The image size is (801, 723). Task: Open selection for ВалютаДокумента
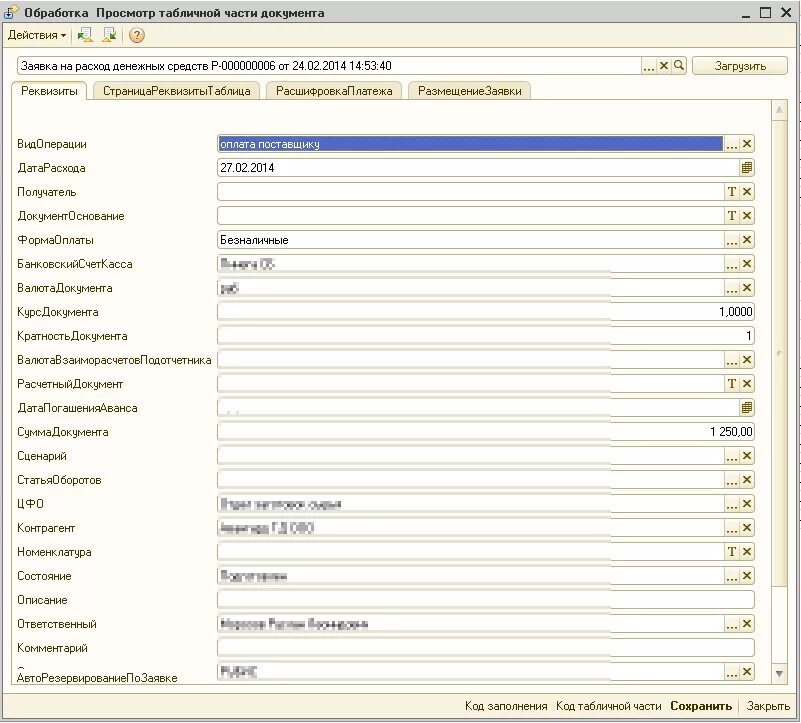(732, 288)
